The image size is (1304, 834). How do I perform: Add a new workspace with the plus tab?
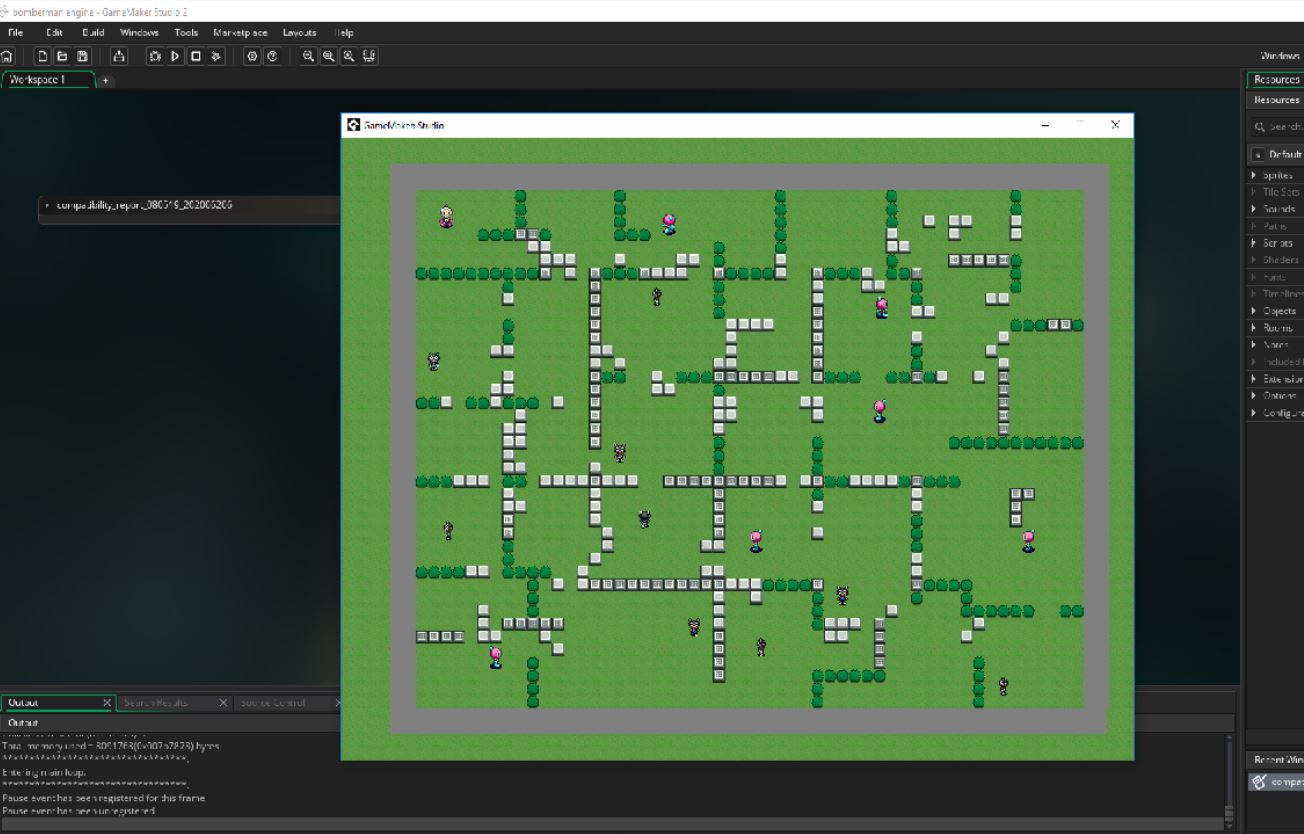coord(106,80)
